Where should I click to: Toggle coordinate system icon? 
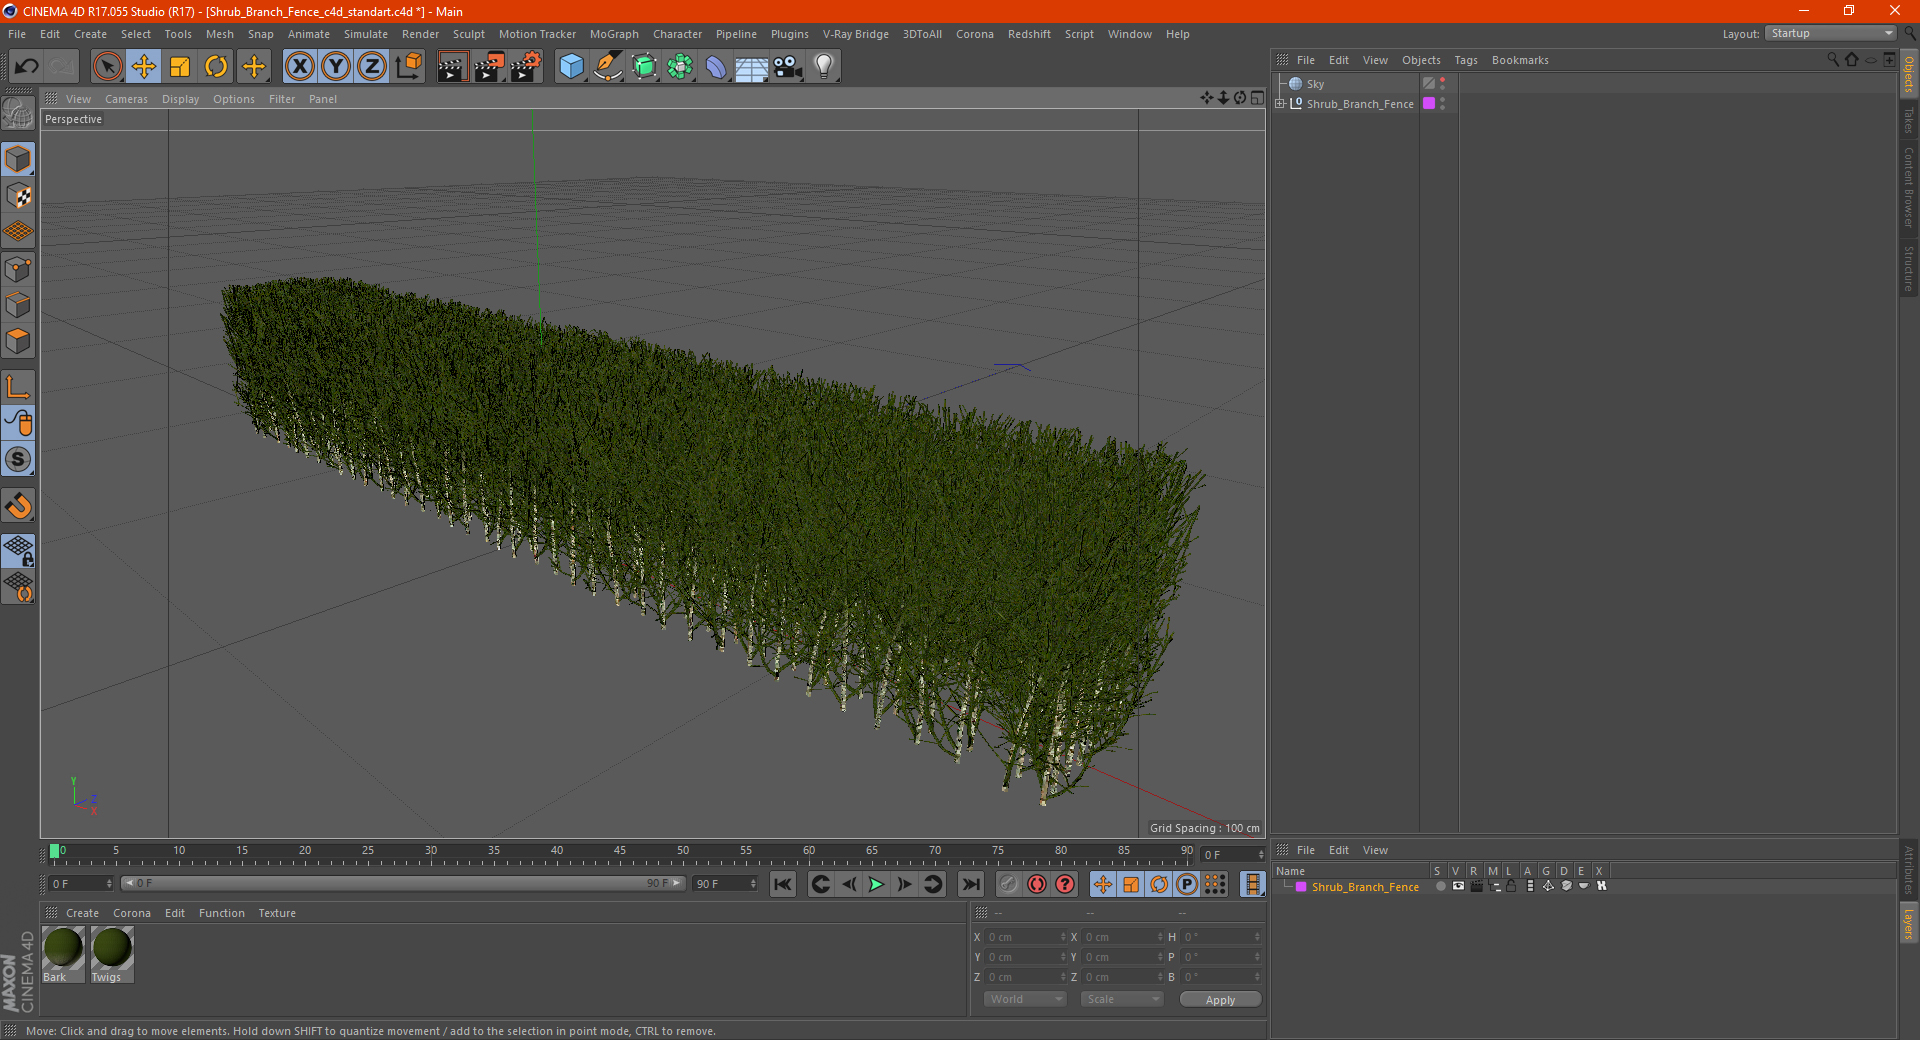click(x=409, y=67)
